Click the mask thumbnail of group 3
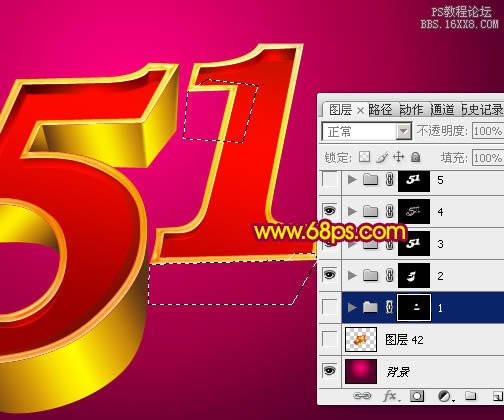 pos(414,243)
